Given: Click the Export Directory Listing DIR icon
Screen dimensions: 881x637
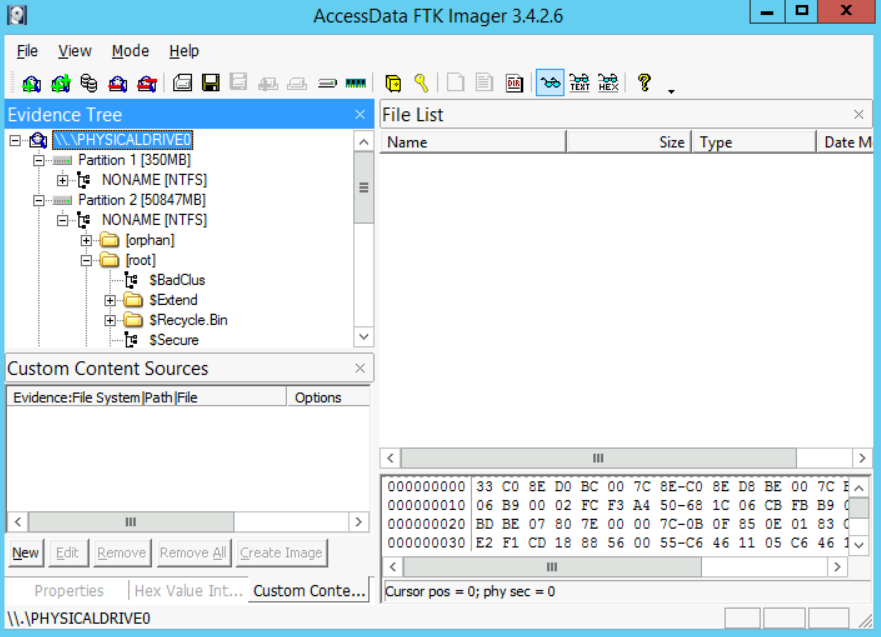Looking at the screenshot, I should 514,83.
